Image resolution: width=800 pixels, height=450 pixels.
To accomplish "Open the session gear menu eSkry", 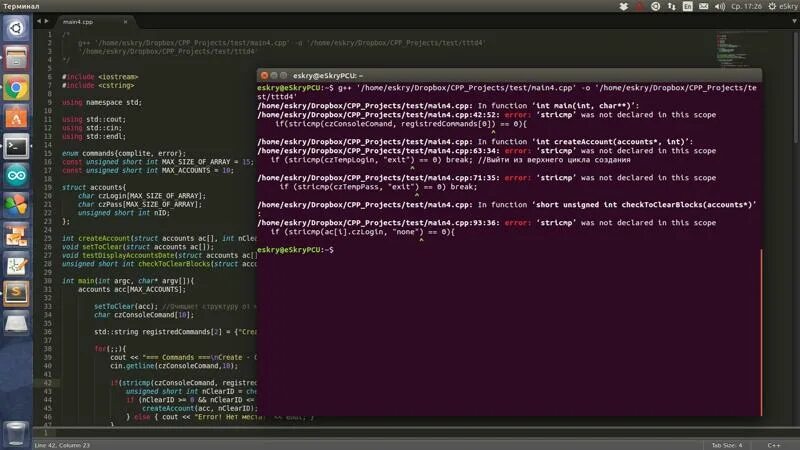I will (x=783, y=6).
